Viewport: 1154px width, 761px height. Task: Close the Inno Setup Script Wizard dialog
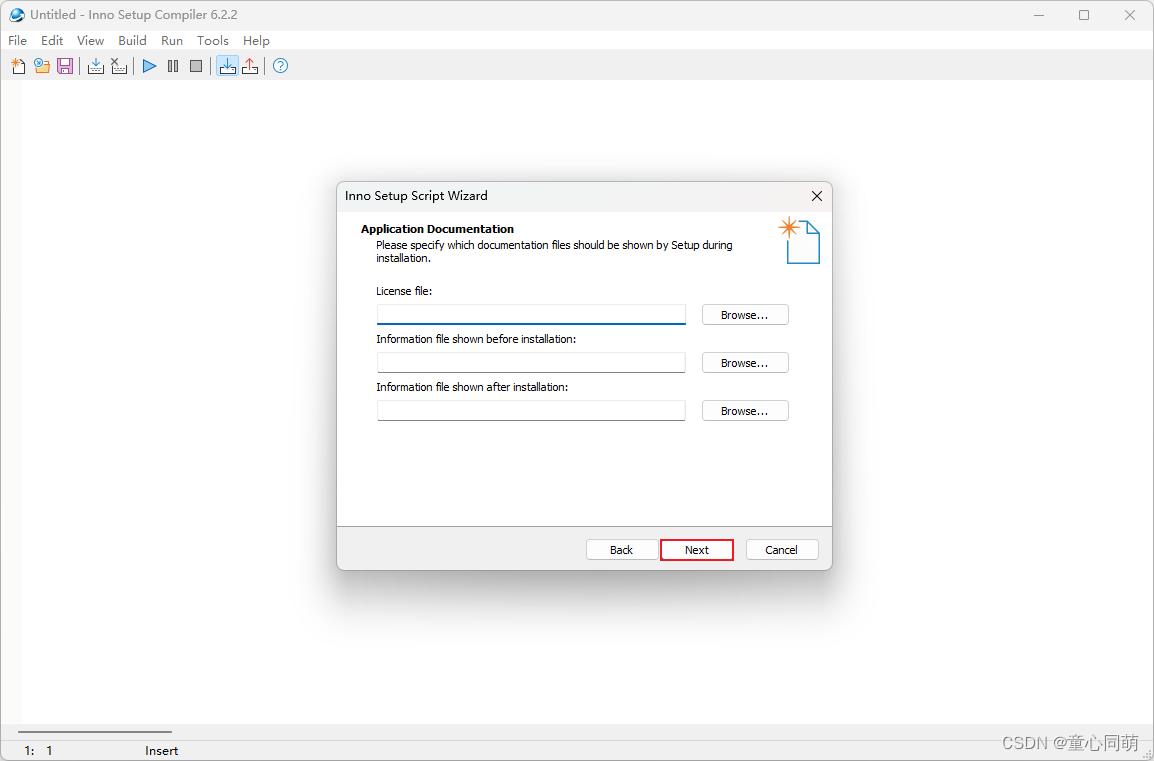tap(816, 196)
